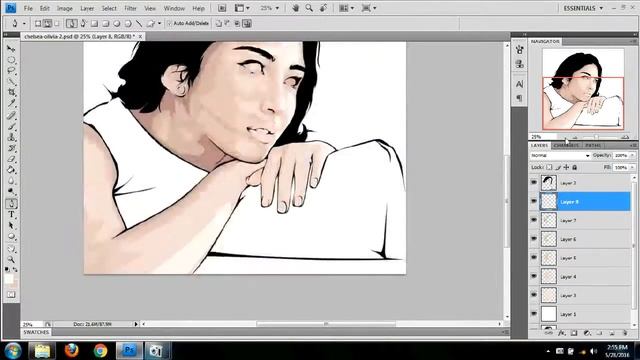Add a layer style with the fx button
640x360 pixels.
pos(562,333)
